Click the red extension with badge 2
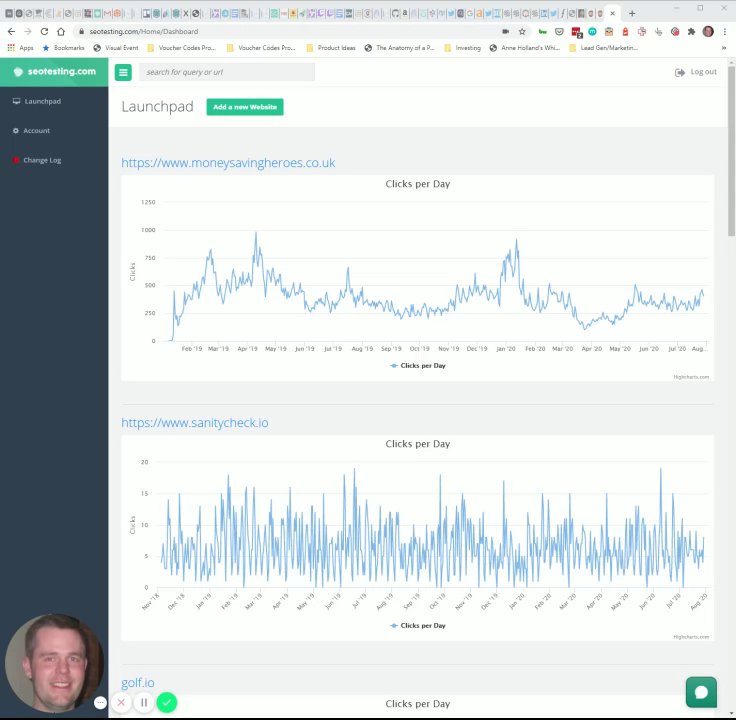736x720 pixels. [x=576, y=32]
